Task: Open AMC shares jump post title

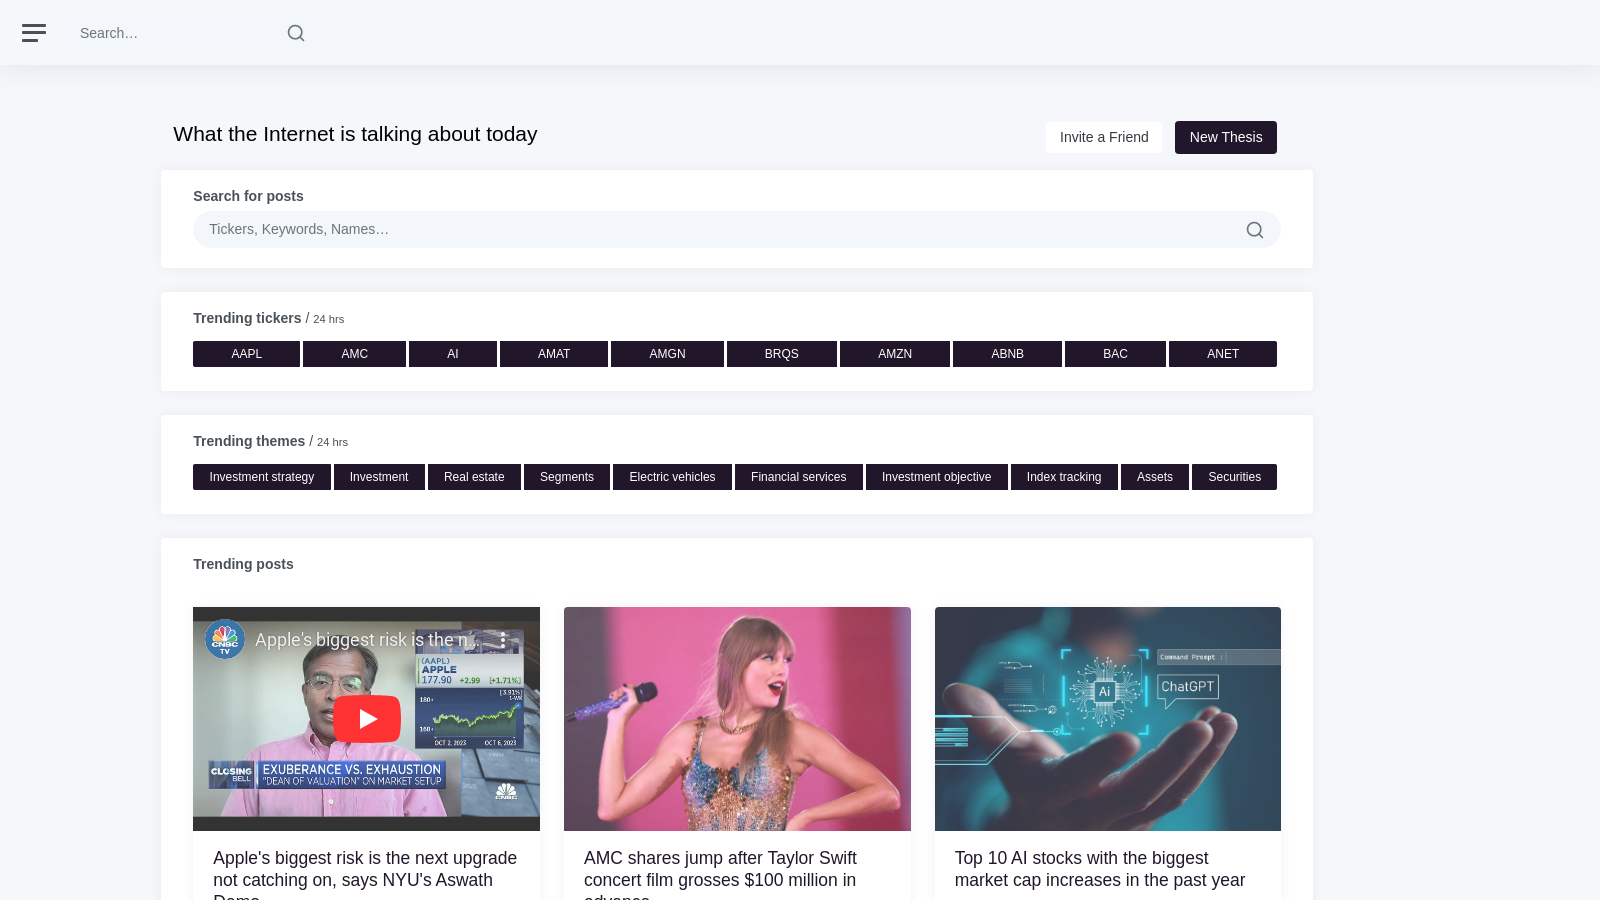Action: tap(720, 873)
